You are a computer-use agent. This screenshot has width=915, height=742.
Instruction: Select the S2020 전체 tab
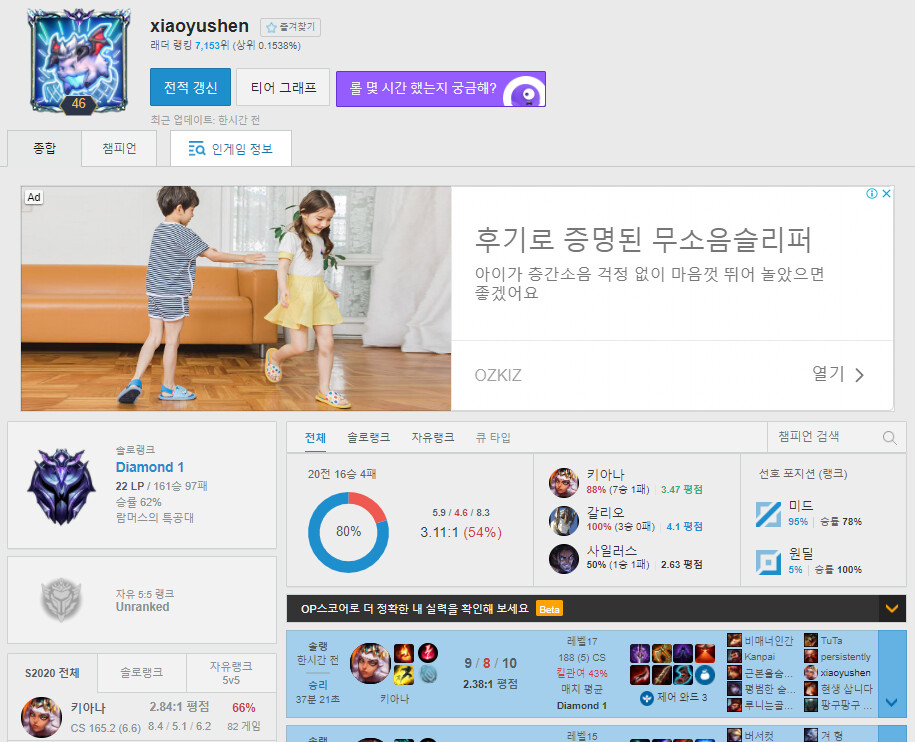click(x=53, y=673)
